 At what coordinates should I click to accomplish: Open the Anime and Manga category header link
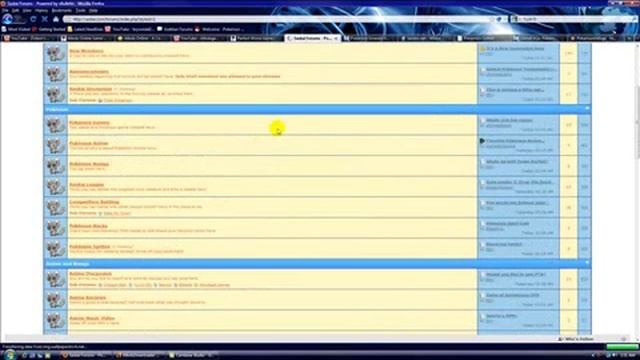67,264
